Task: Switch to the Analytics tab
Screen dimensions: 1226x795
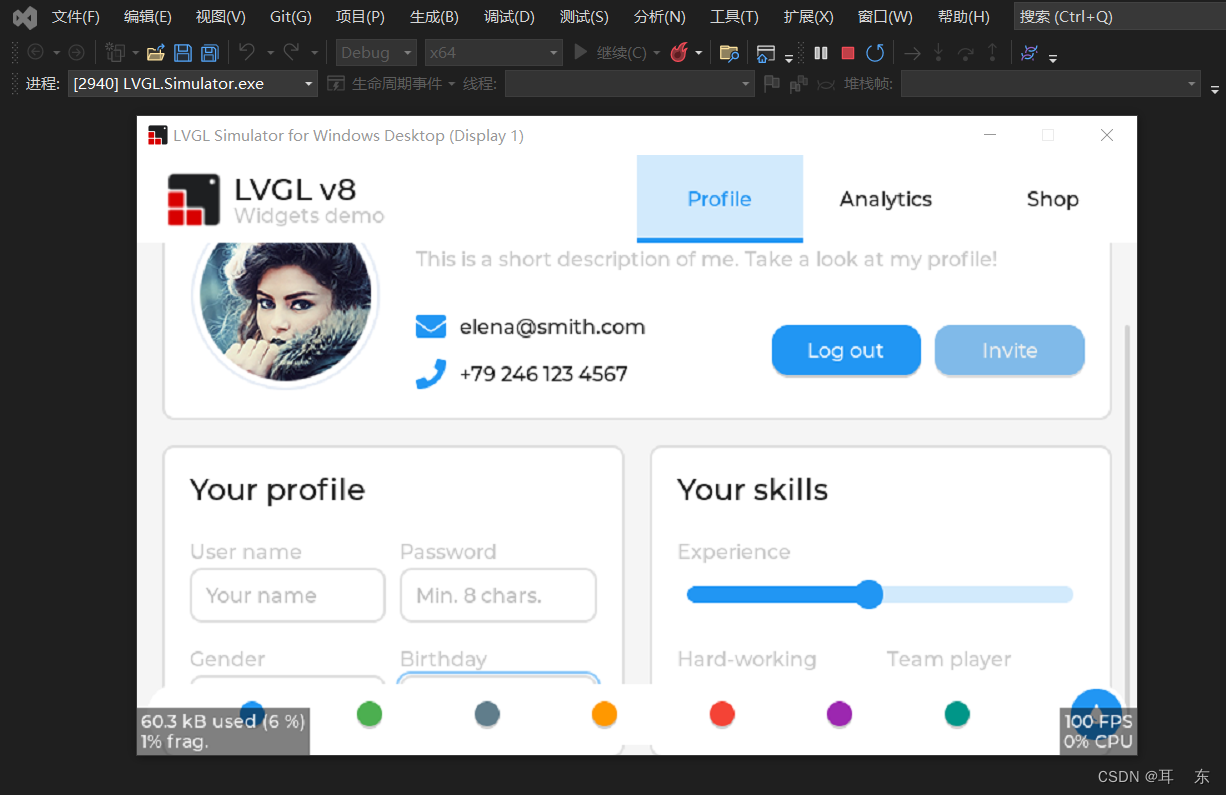Action: coord(885,199)
